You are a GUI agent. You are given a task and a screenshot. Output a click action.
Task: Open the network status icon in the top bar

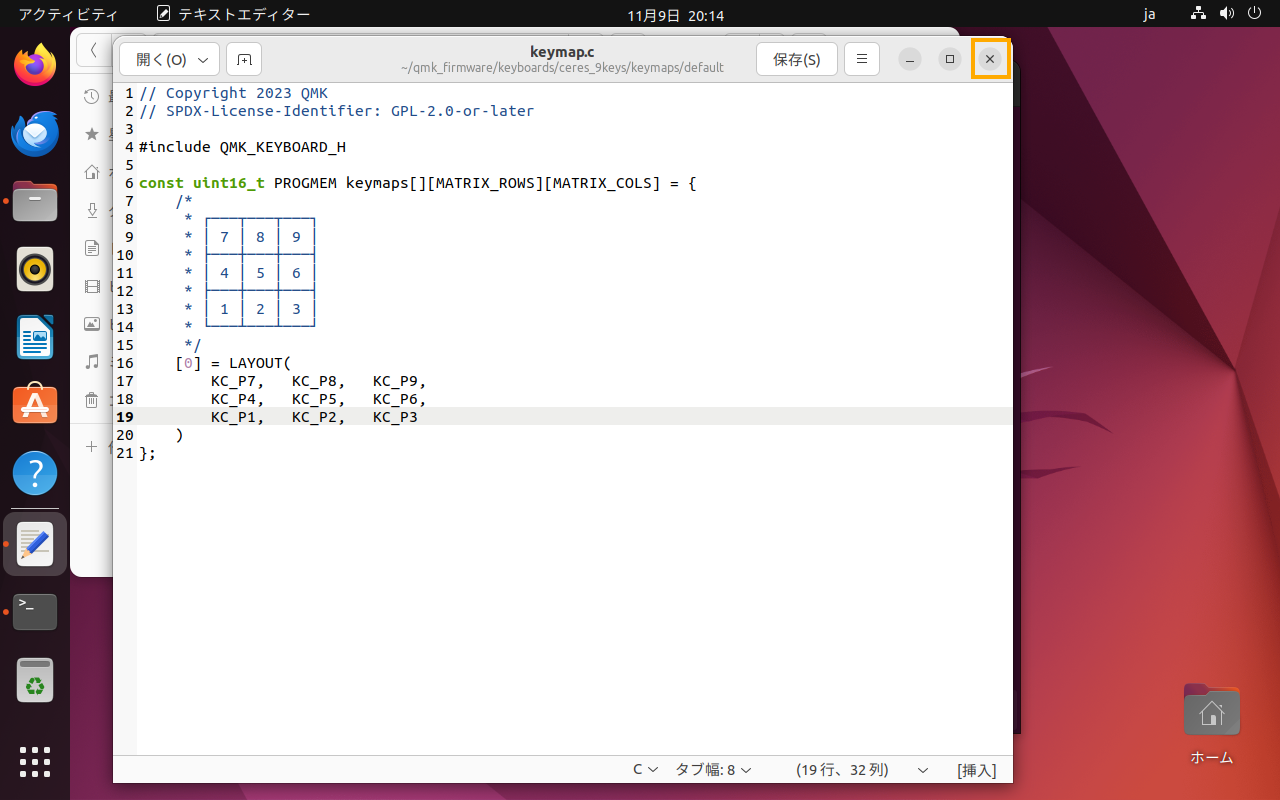(x=1199, y=15)
